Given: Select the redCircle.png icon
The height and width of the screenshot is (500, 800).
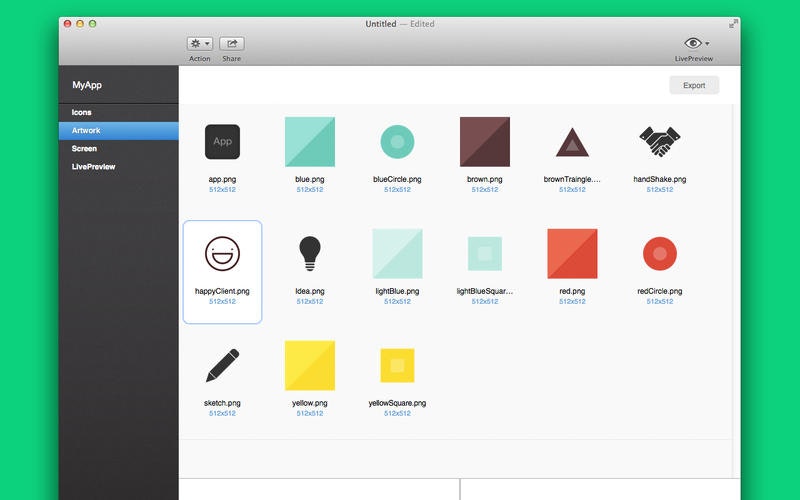Looking at the screenshot, I should point(660,254).
